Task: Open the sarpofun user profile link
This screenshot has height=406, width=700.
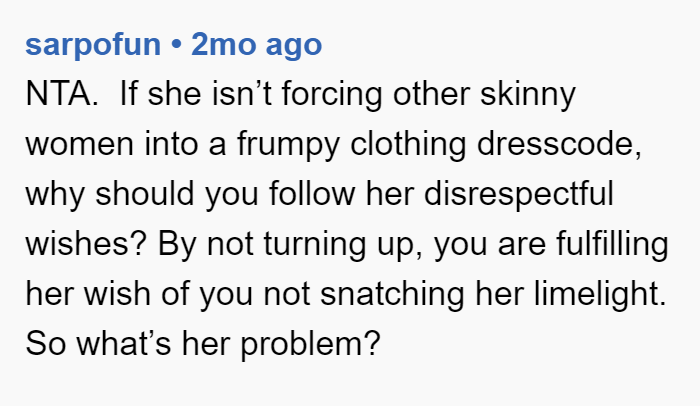Action: point(93,45)
